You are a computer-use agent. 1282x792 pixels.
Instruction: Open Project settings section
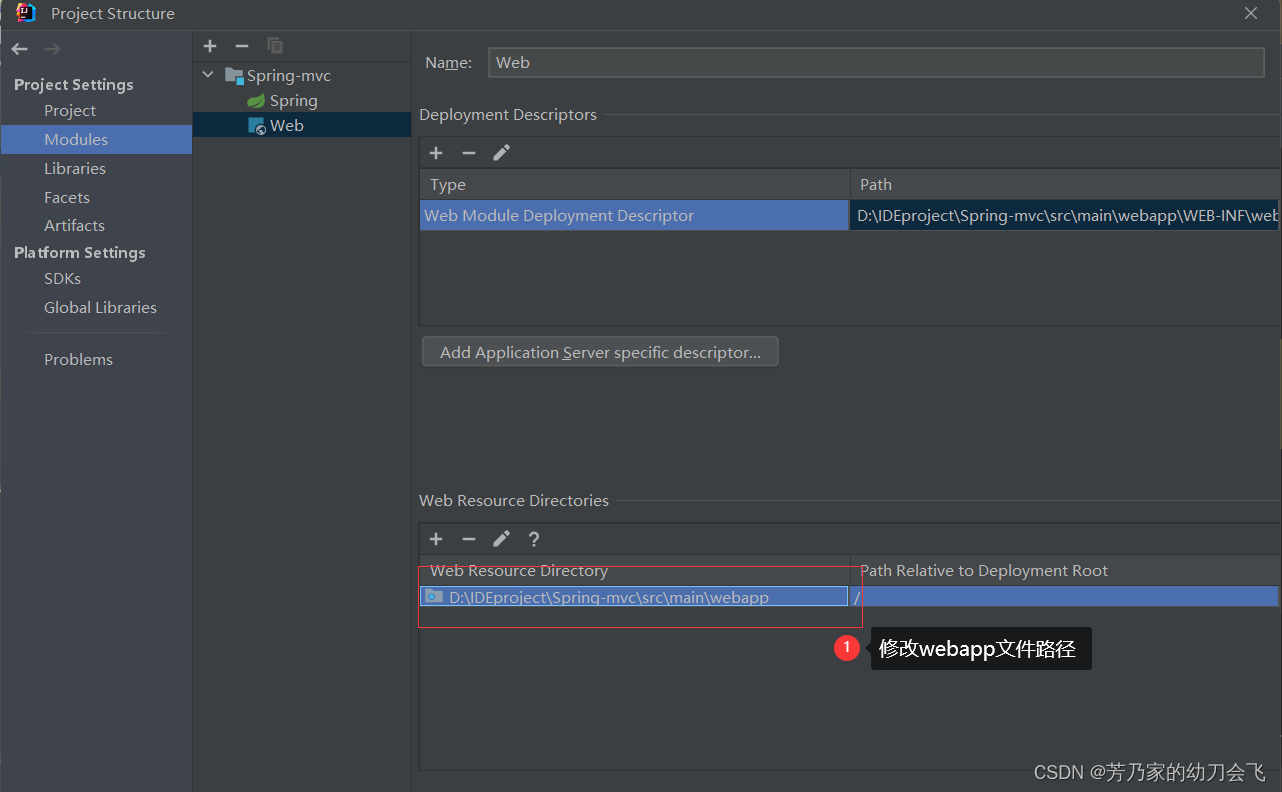(70, 111)
